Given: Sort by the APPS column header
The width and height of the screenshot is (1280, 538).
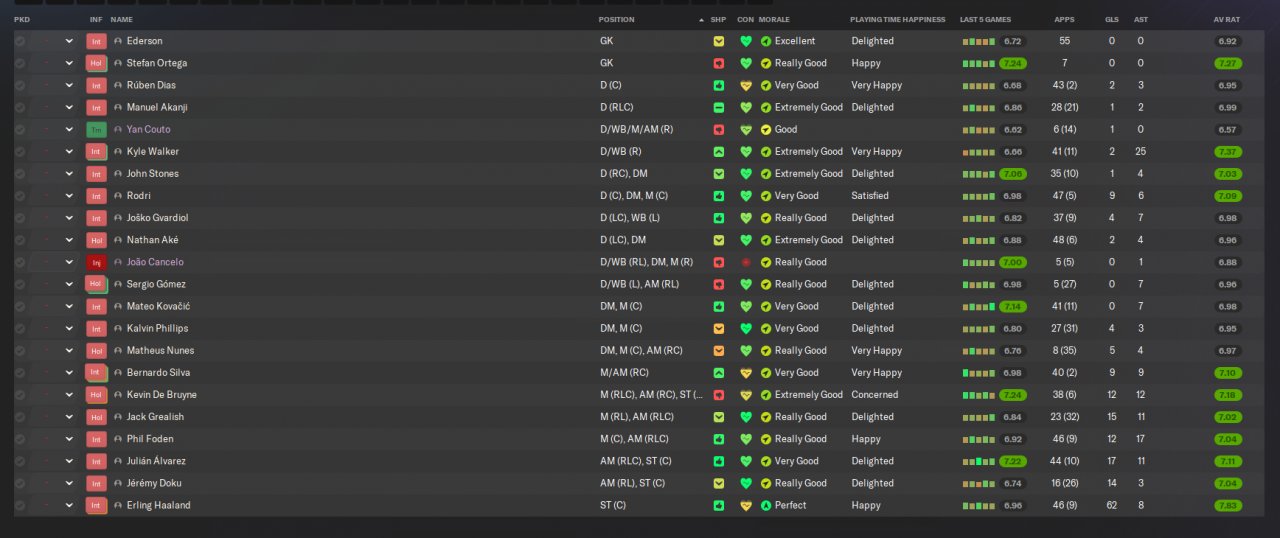Looking at the screenshot, I should pos(1064,20).
